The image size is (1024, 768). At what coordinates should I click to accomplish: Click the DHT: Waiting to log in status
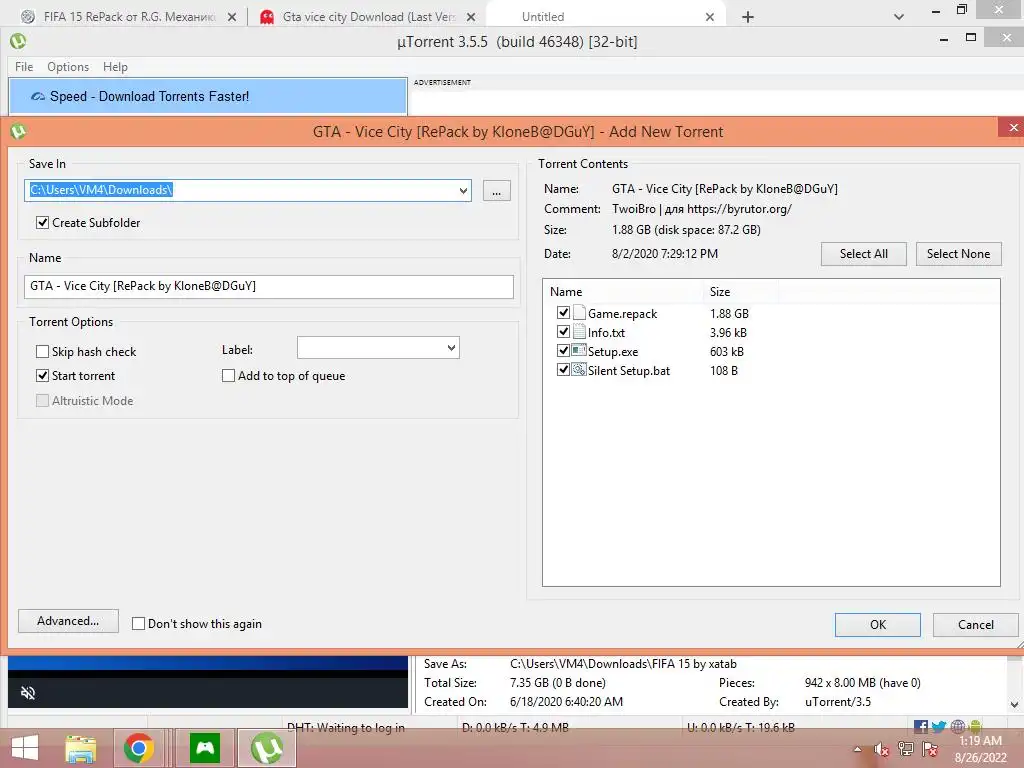point(346,727)
